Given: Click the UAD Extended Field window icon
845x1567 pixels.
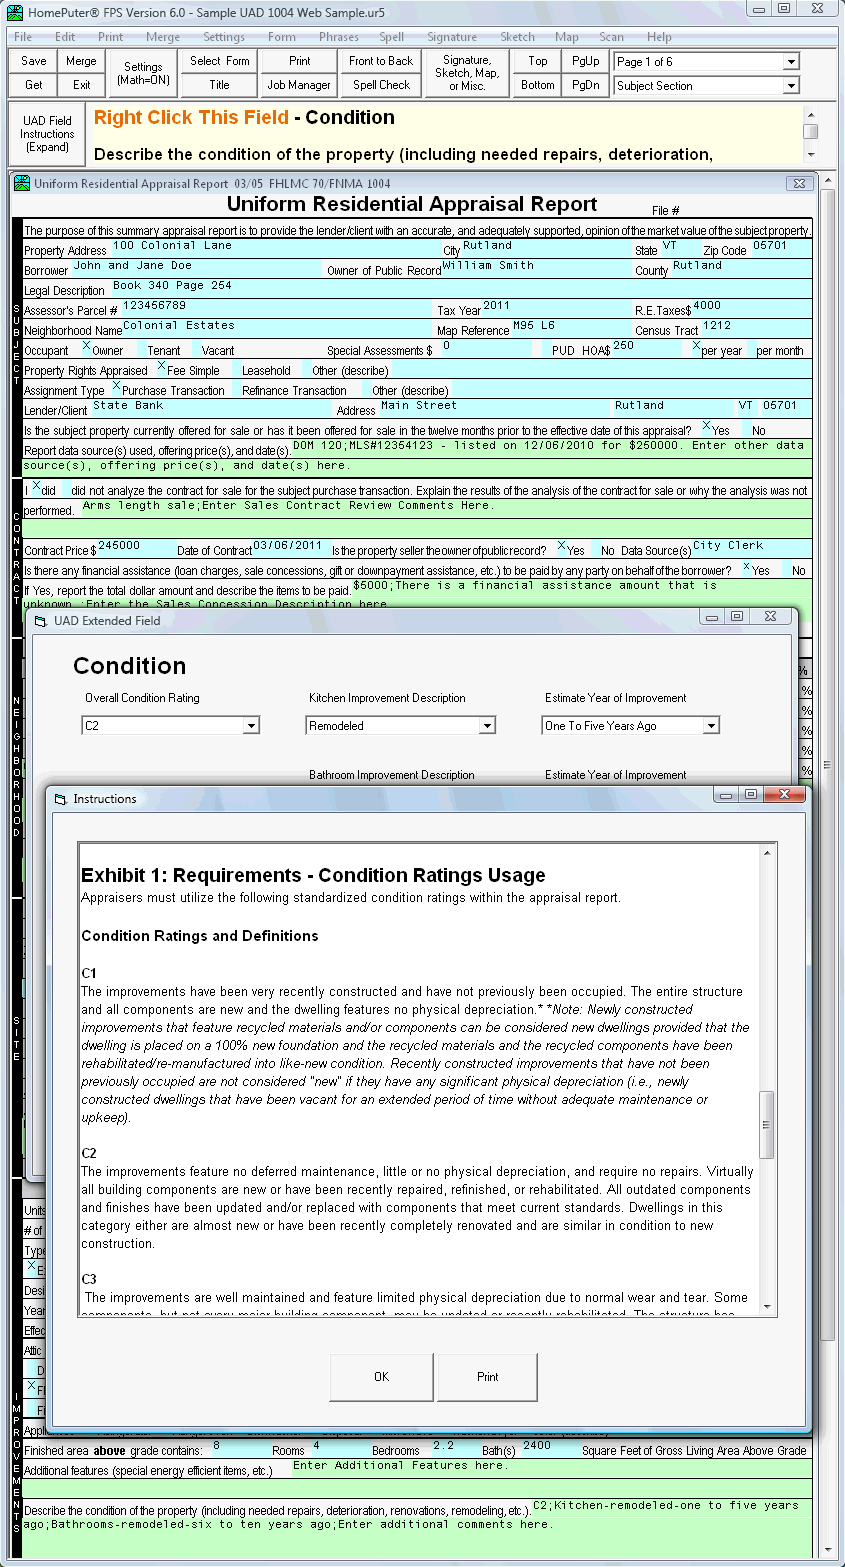Looking at the screenshot, I should 40,621.
